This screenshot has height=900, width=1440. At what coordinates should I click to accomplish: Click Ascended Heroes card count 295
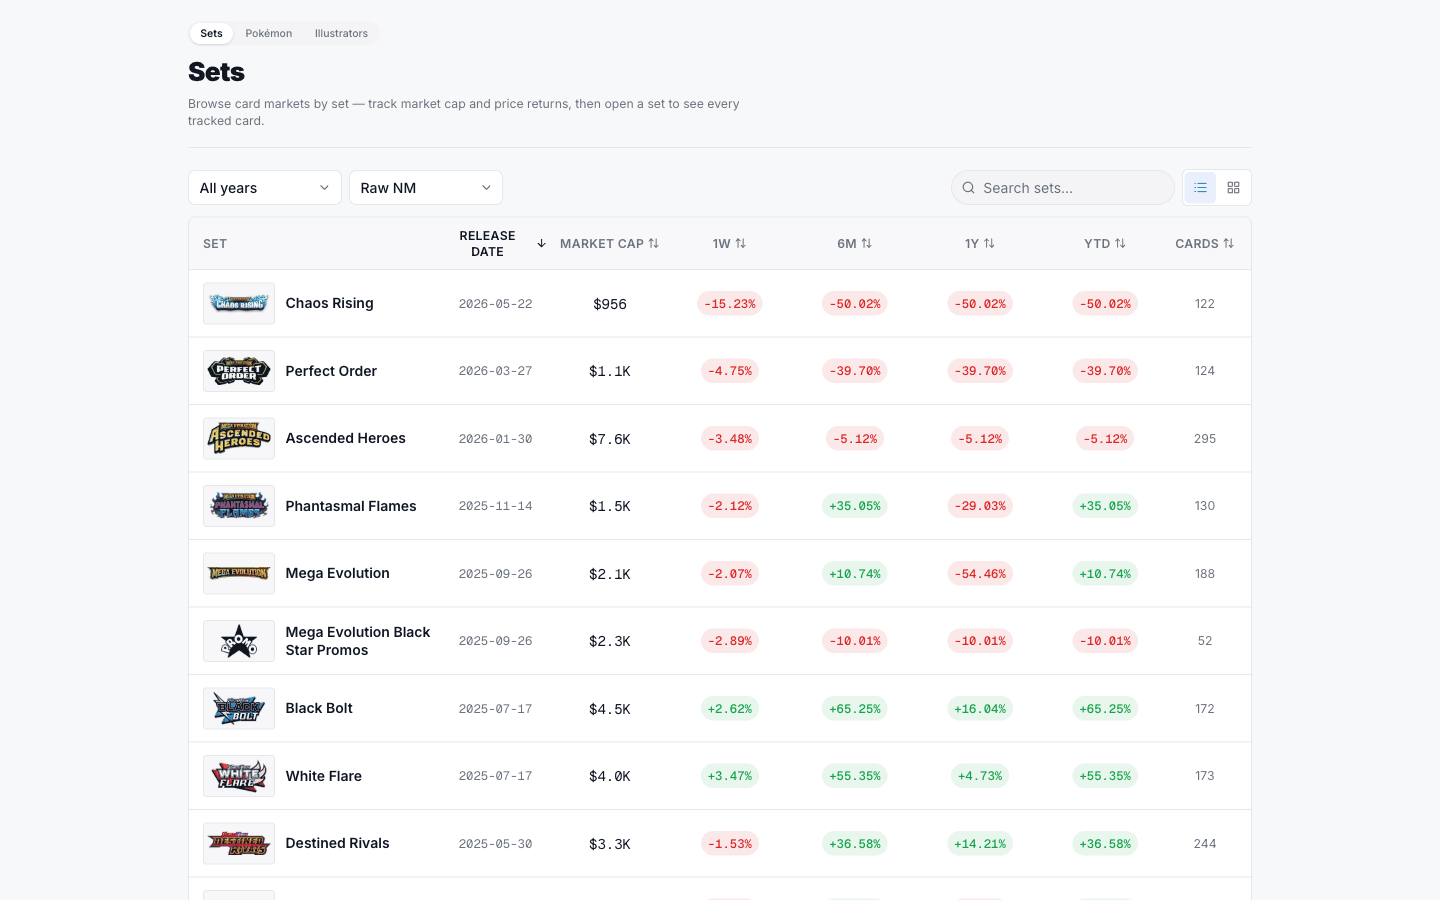(x=1205, y=439)
